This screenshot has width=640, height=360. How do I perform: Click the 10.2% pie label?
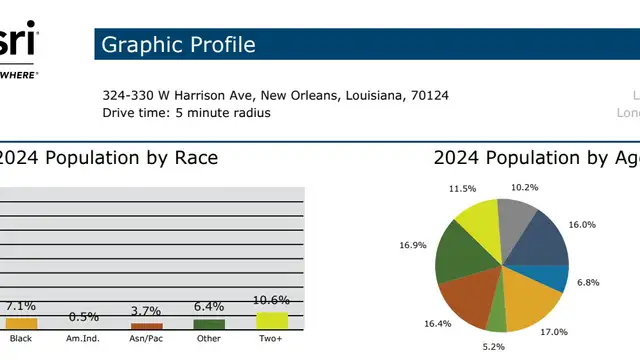[x=524, y=188]
